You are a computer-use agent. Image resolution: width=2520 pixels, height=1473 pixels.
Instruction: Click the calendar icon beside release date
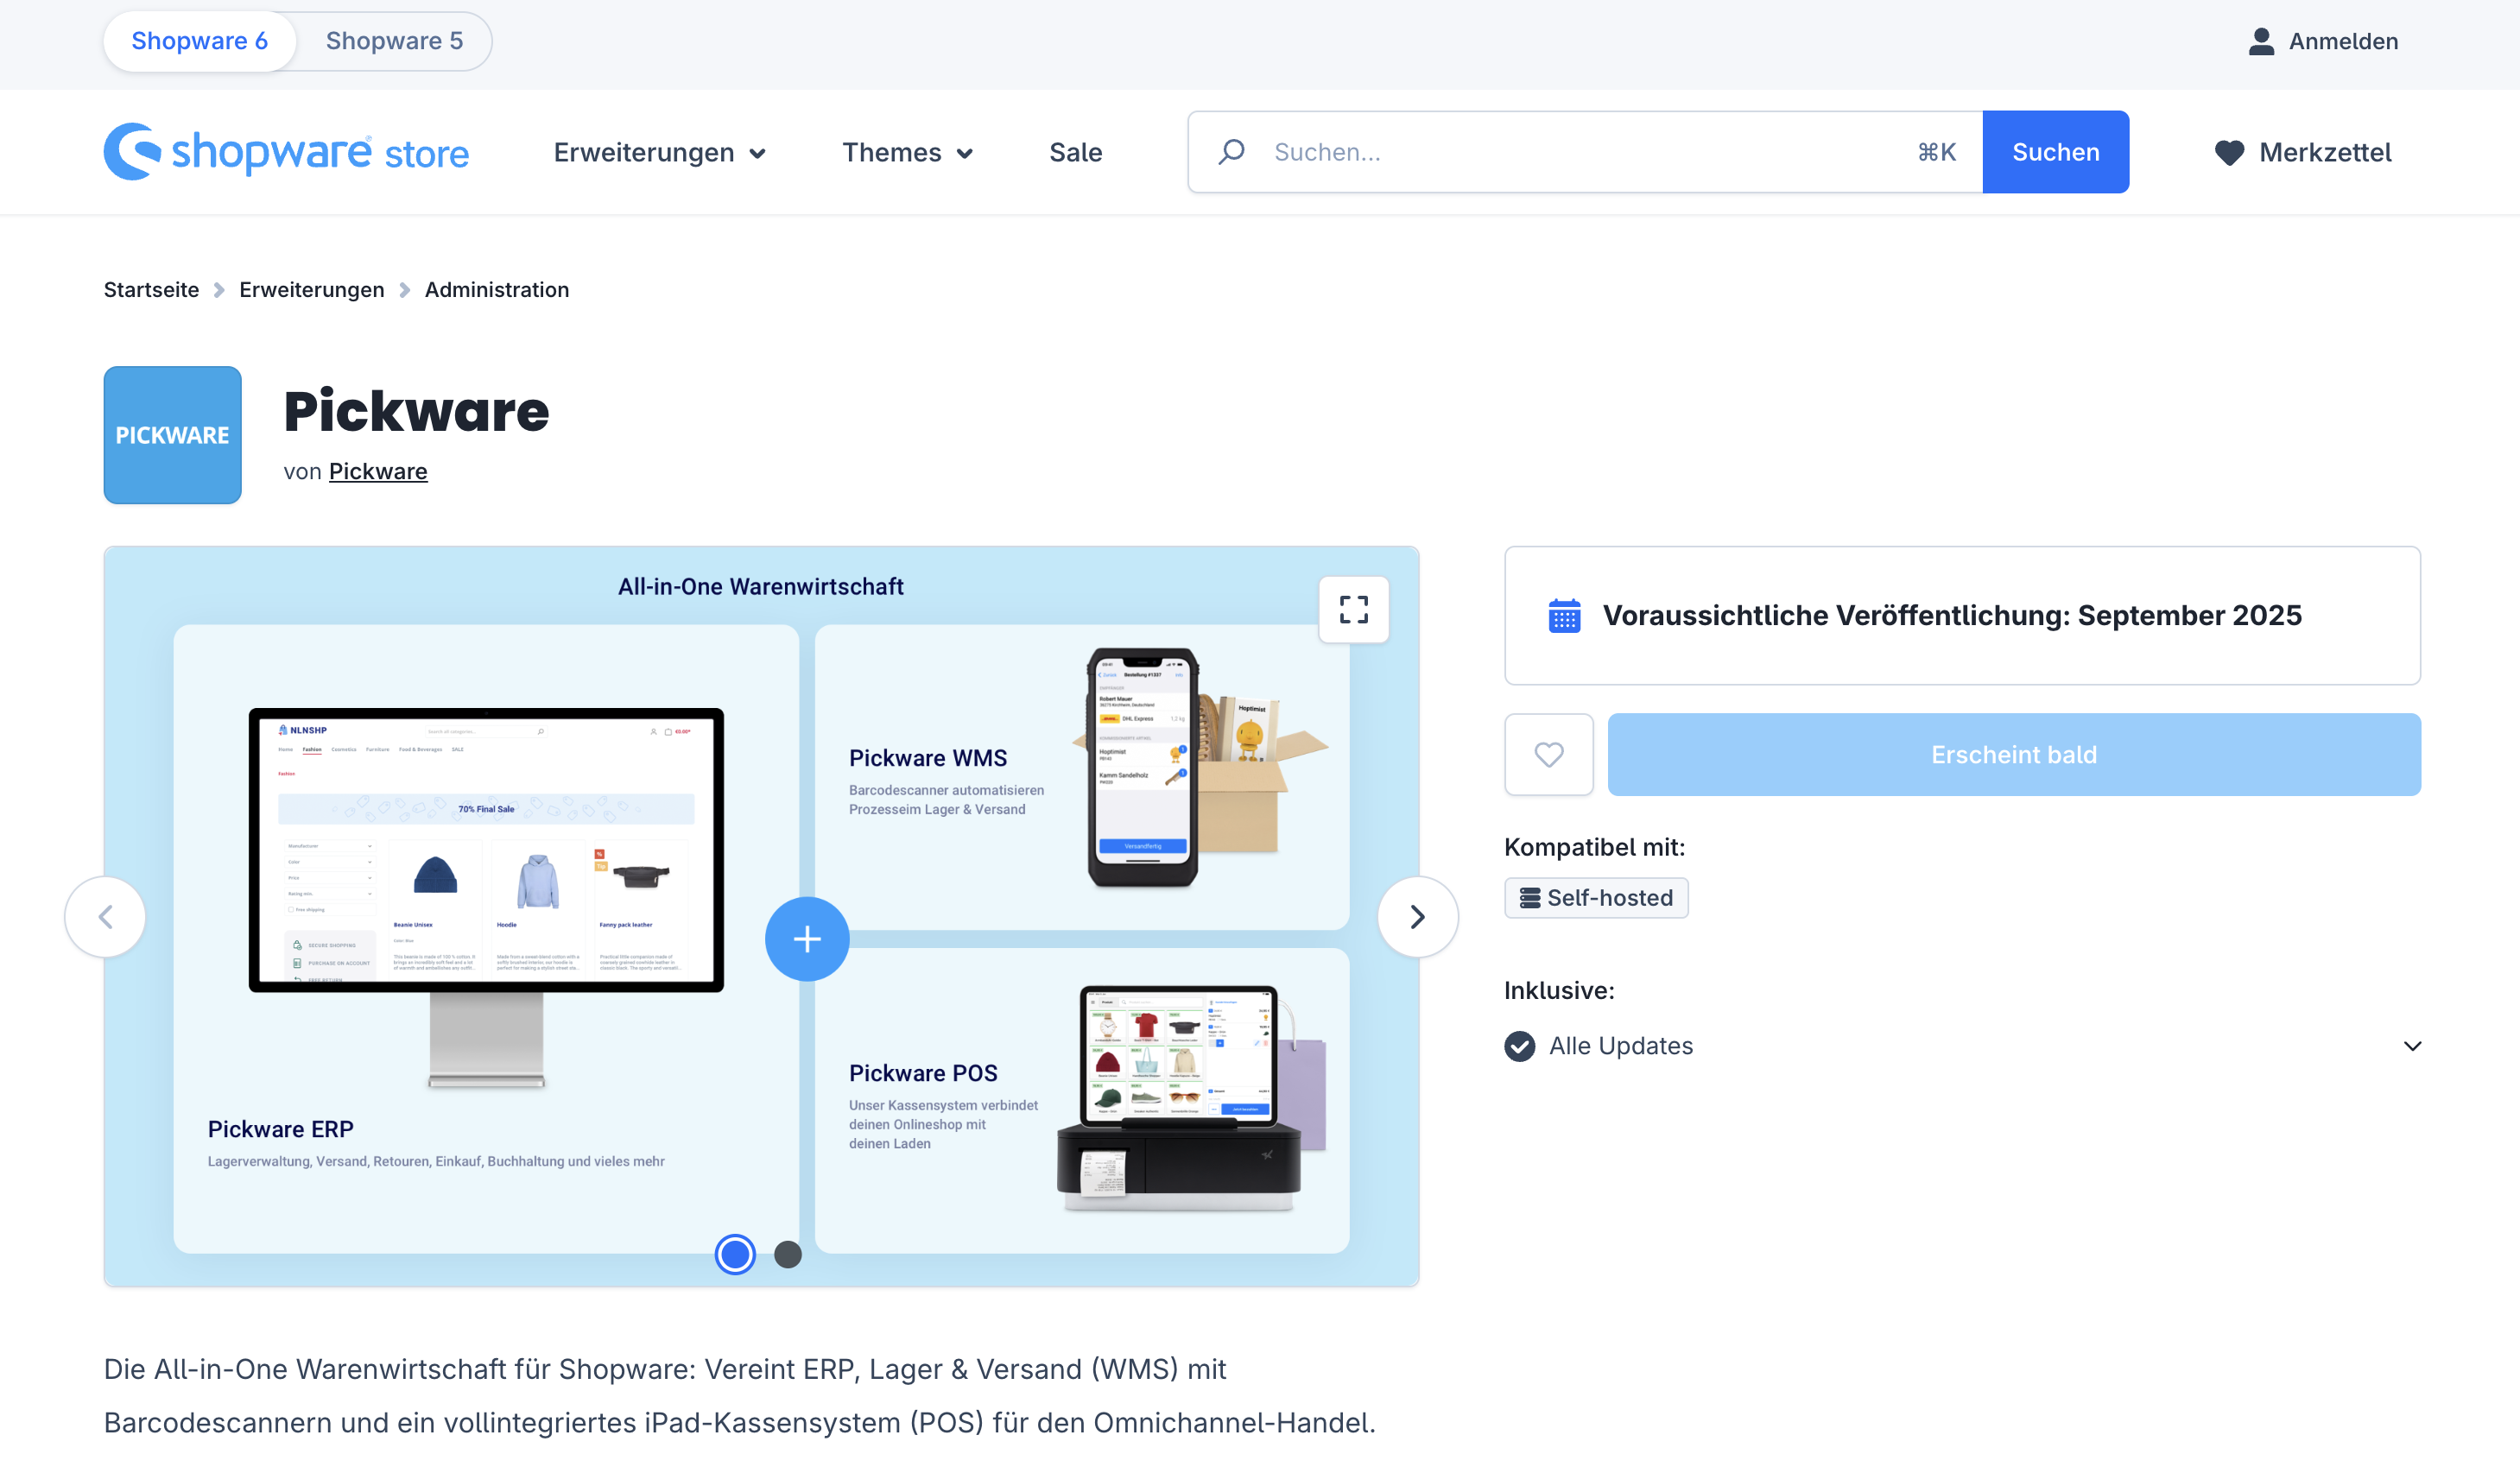[1565, 615]
